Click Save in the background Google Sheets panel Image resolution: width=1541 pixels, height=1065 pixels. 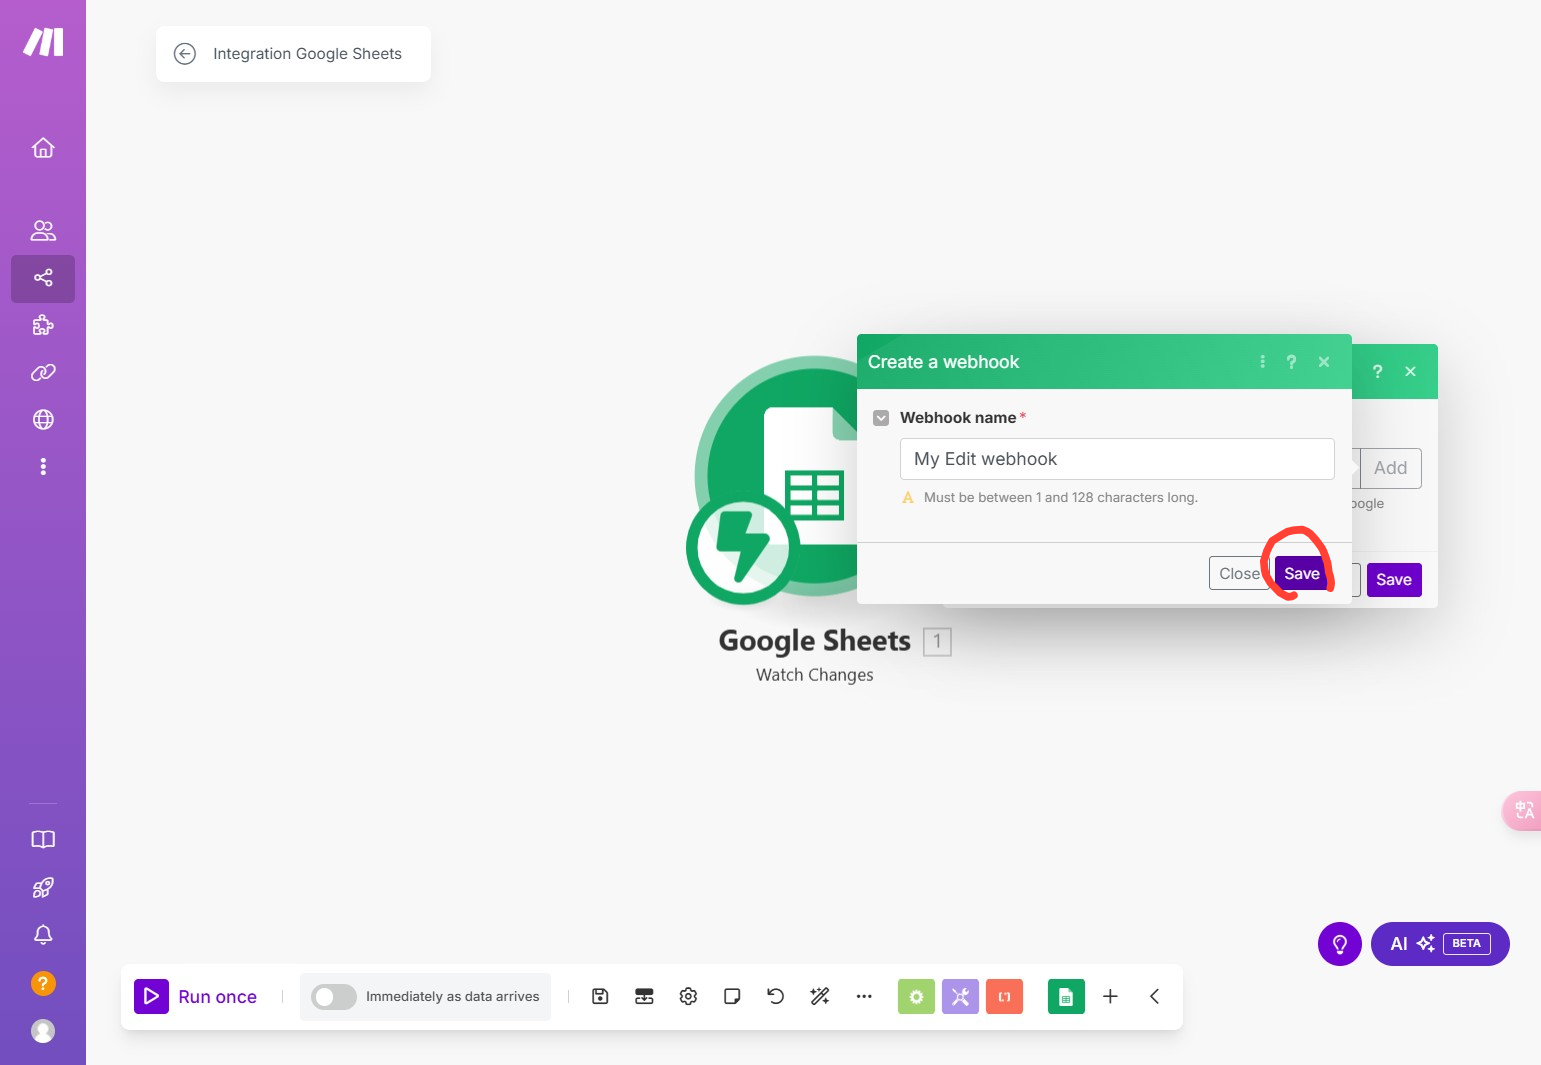click(x=1394, y=580)
